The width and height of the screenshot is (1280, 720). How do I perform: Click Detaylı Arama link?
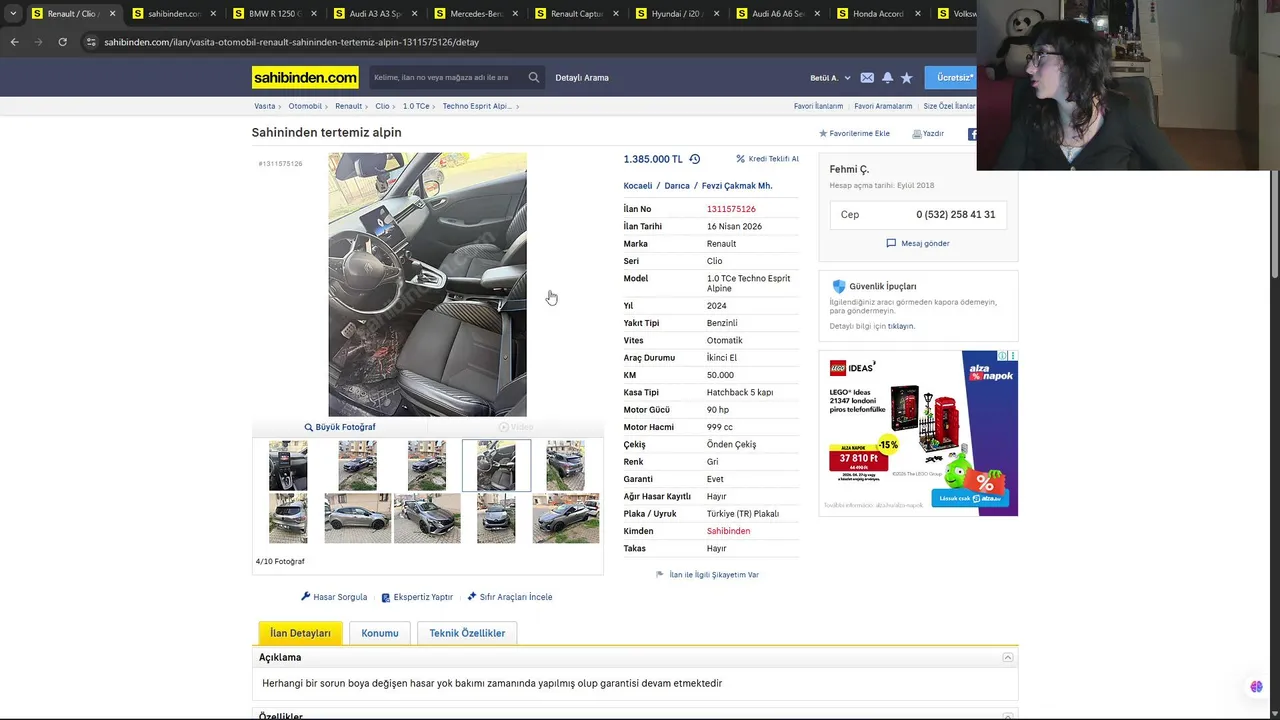(x=582, y=78)
